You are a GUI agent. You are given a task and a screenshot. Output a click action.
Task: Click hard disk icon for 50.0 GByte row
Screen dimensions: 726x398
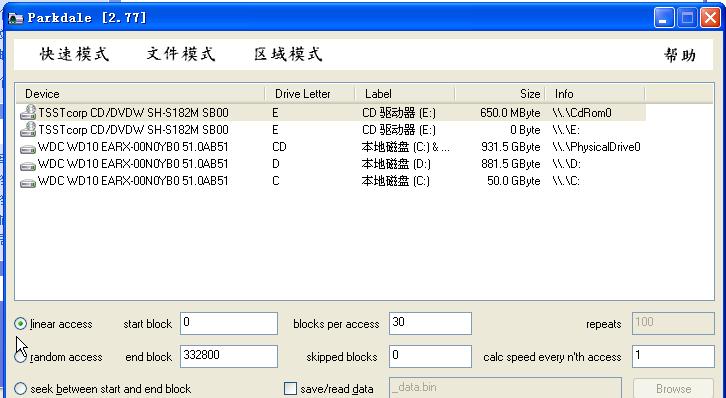pyautogui.click(x=28, y=182)
